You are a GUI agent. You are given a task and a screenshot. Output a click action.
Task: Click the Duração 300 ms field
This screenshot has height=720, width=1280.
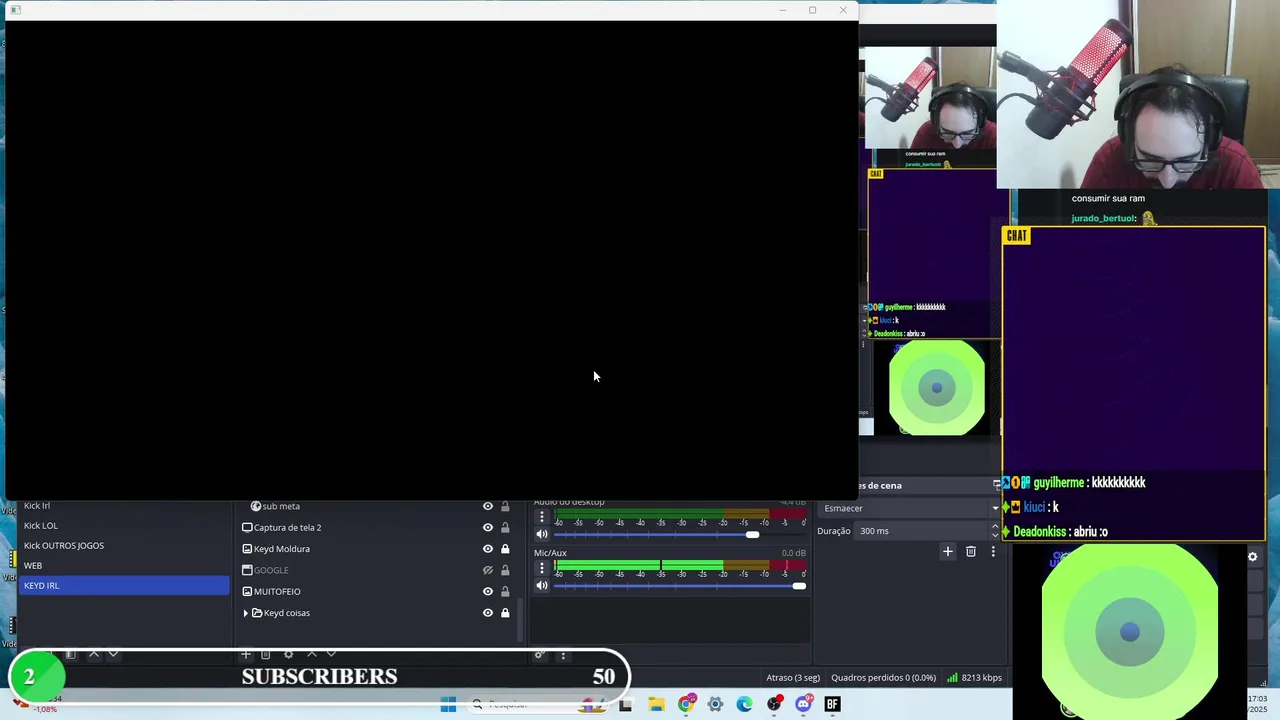920,531
